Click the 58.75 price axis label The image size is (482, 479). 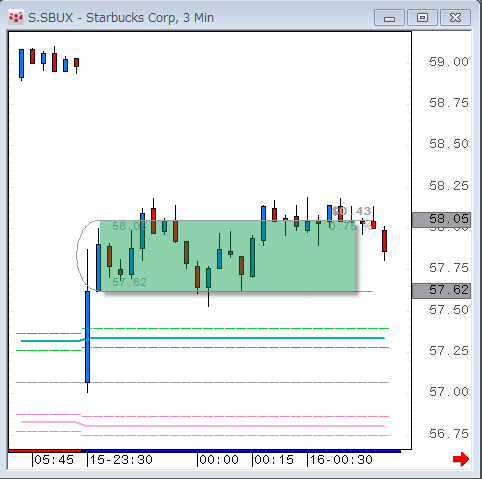click(x=449, y=103)
